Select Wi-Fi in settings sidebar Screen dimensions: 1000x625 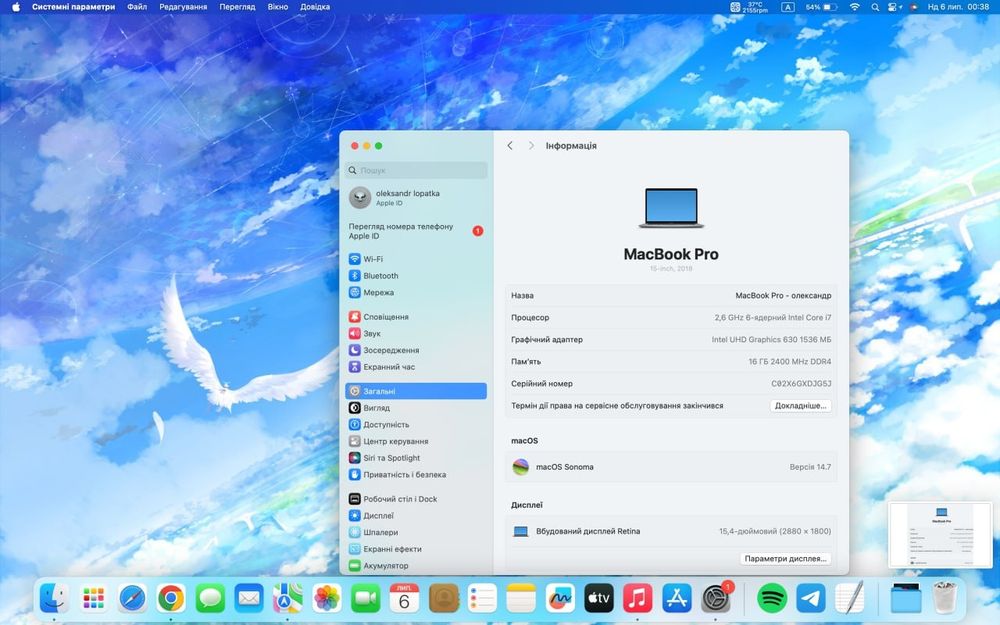[x=416, y=259]
